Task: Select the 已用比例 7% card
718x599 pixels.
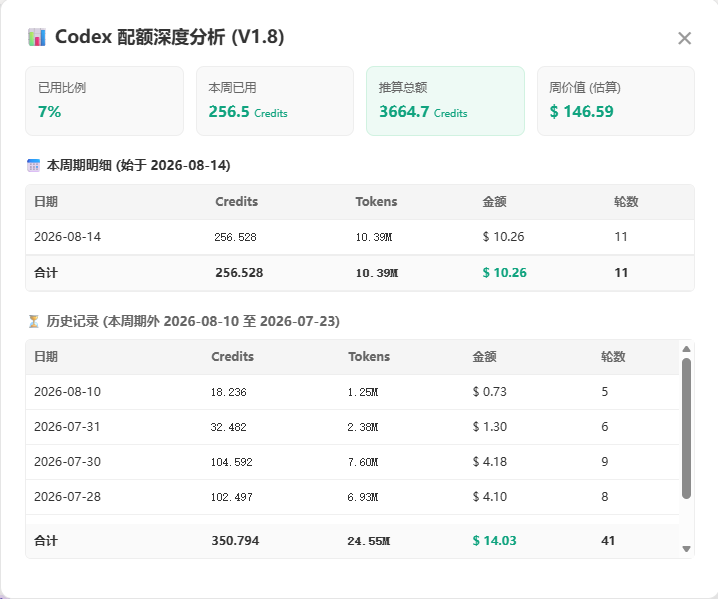Action: (104, 101)
